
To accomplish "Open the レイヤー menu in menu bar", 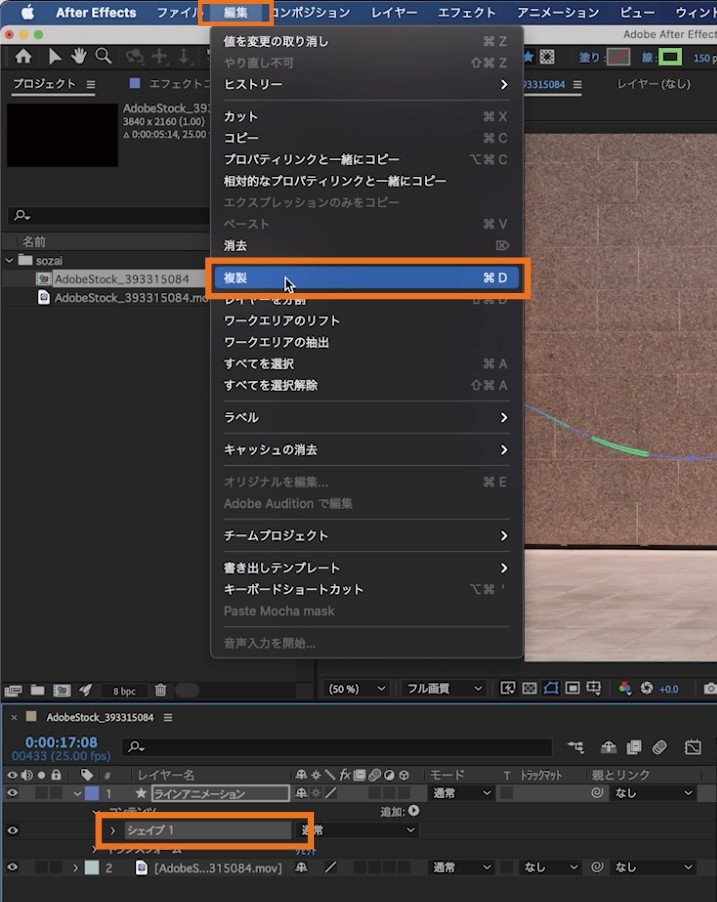I will point(394,12).
